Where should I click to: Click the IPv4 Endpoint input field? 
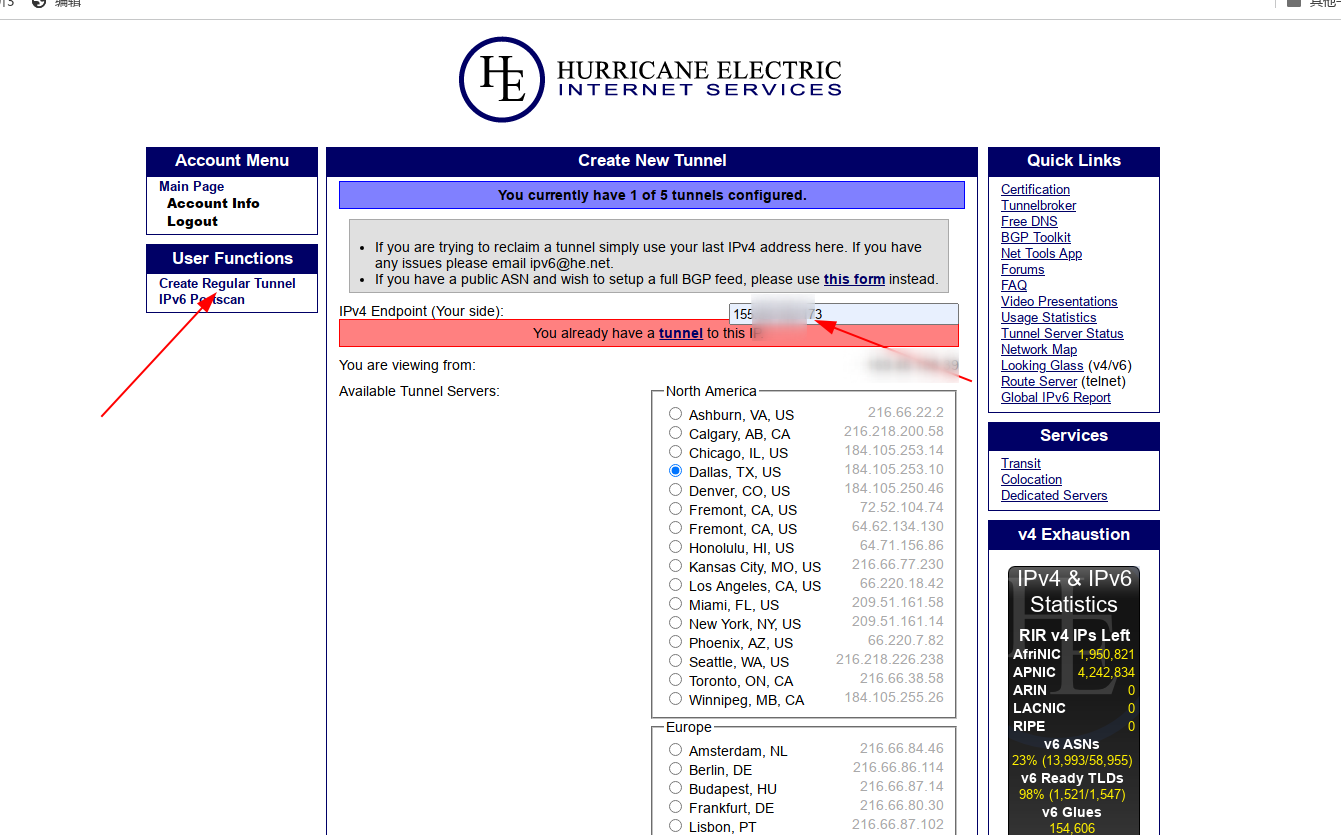[x=843, y=314]
